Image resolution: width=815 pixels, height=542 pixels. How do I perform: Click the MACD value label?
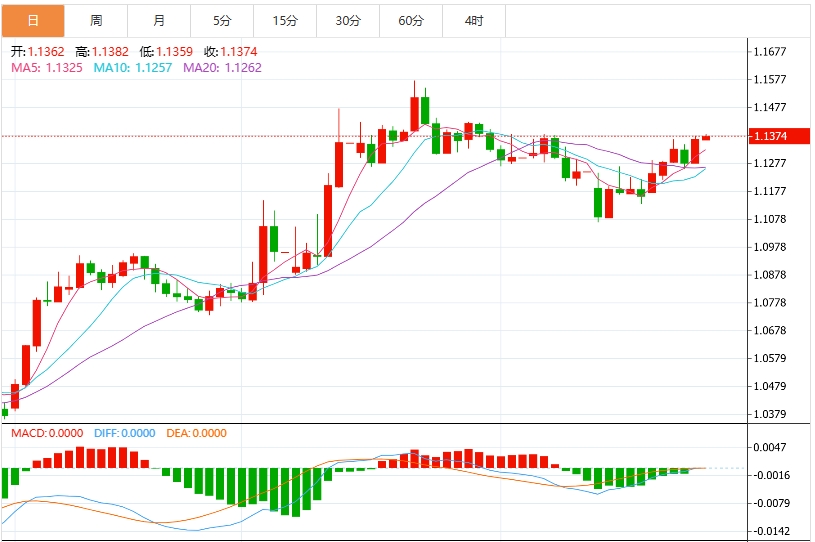(x=47, y=433)
